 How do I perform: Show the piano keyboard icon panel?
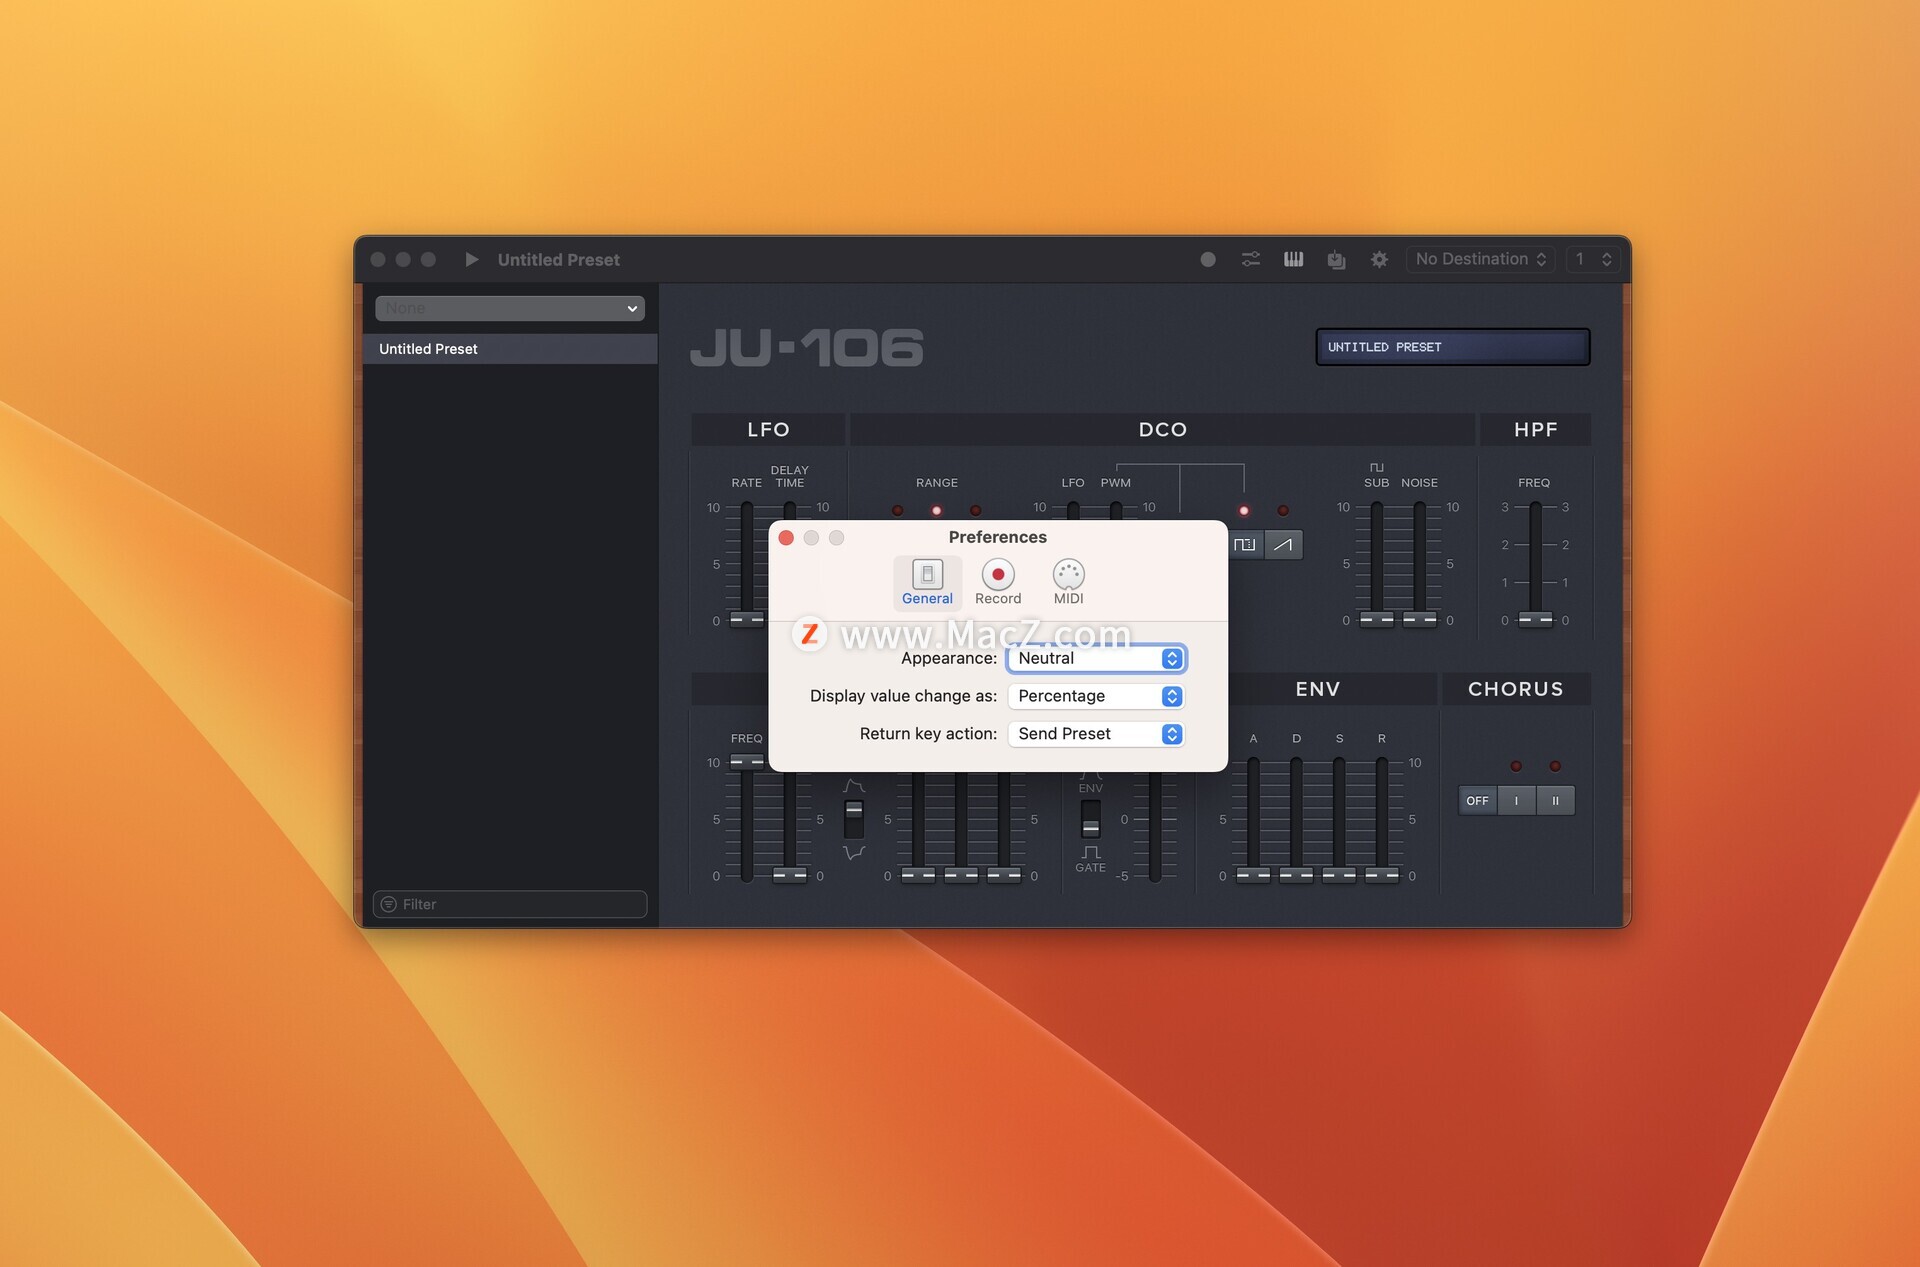click(1294, 260)
